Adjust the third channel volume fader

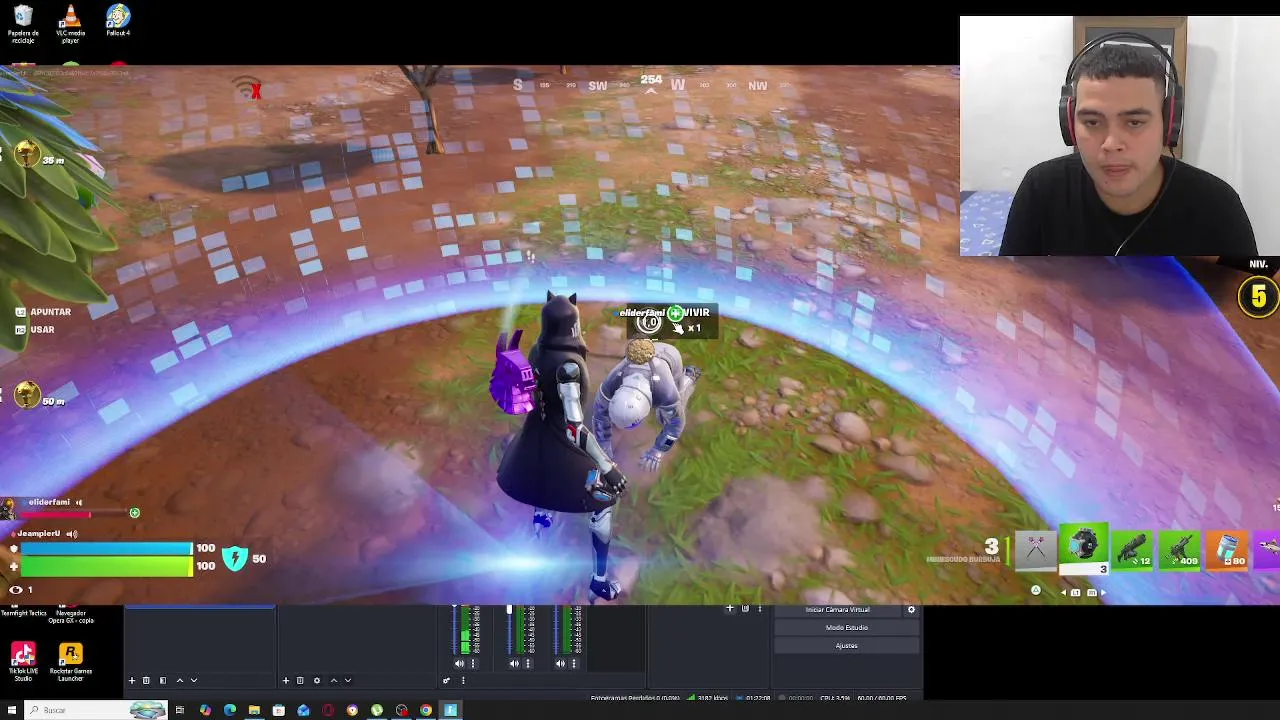(x=555, y=632)
